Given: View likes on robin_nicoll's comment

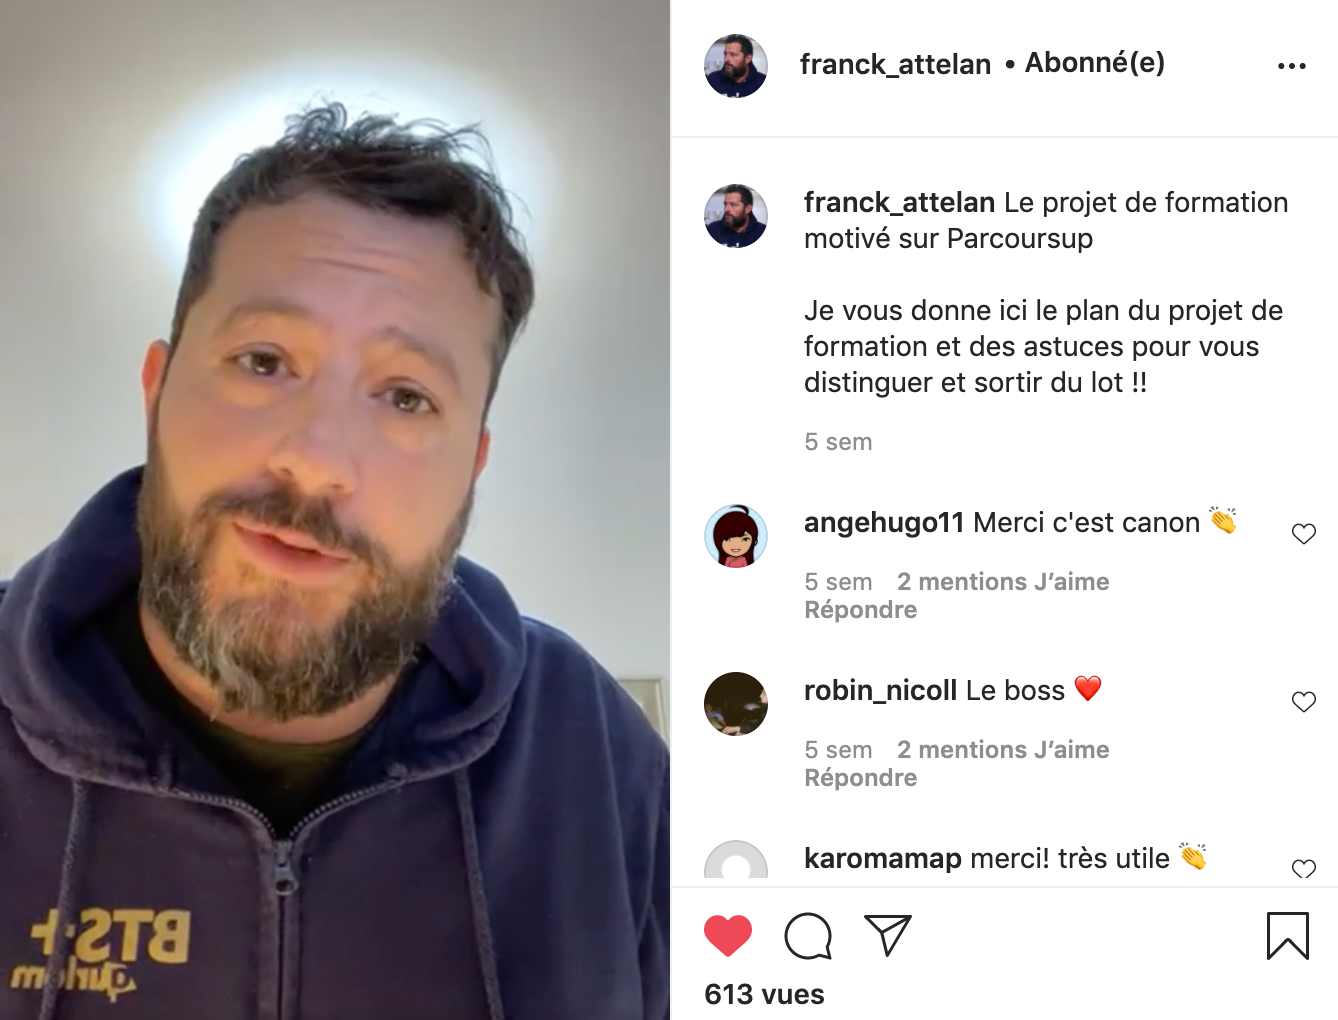Looking at the screenshot, I should (x=1003, y=750).
